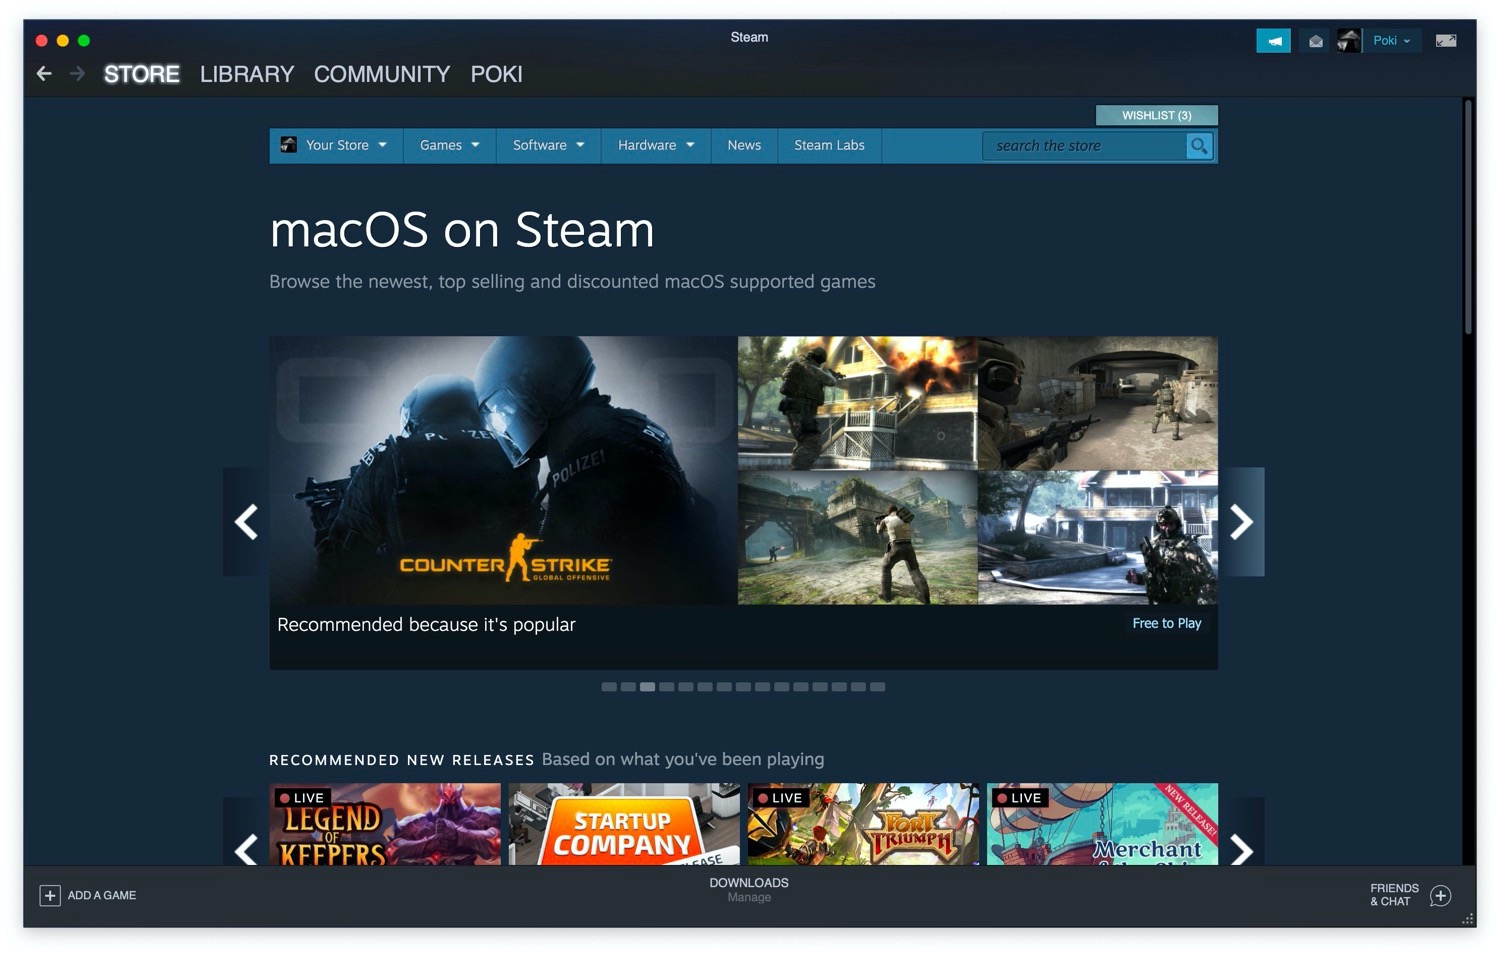Screen dimensions: 1500x955
Task: Click the profile avatar beside Poki
Action: point(1349,41)
